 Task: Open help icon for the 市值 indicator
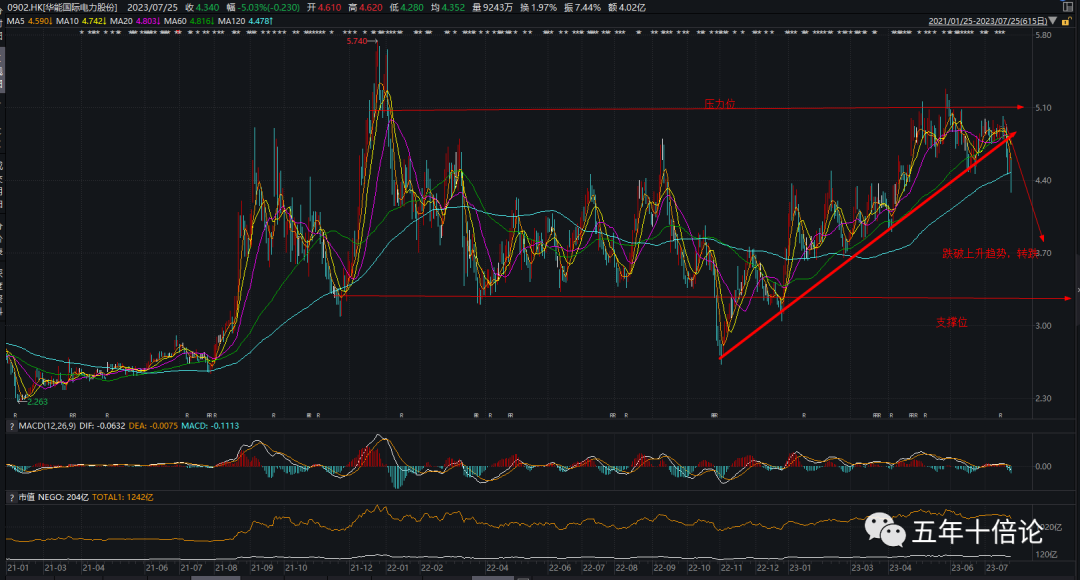tap(11, 497)
